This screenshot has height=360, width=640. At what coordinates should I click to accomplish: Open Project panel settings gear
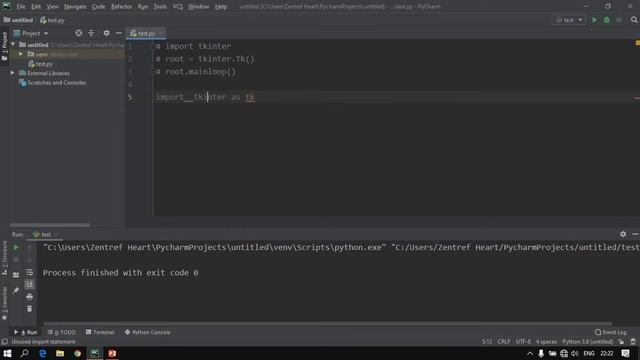click(x=107, y=33)
